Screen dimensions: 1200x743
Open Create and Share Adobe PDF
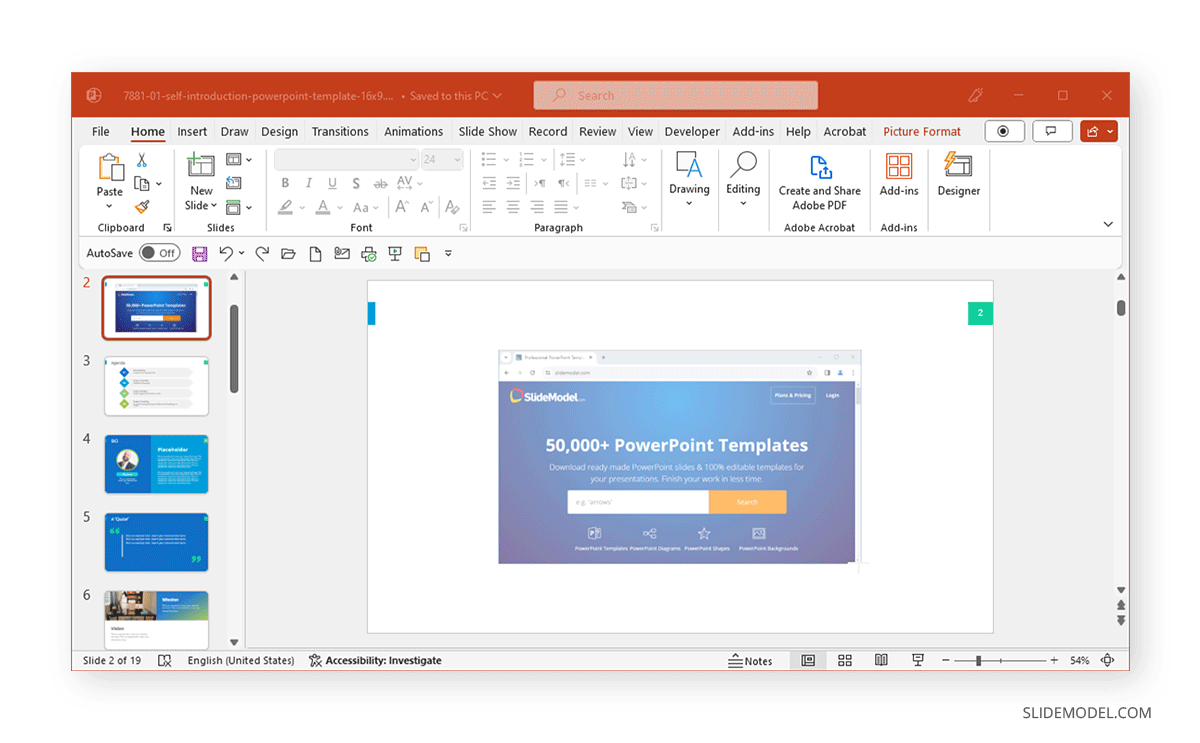tap(819, 182)
